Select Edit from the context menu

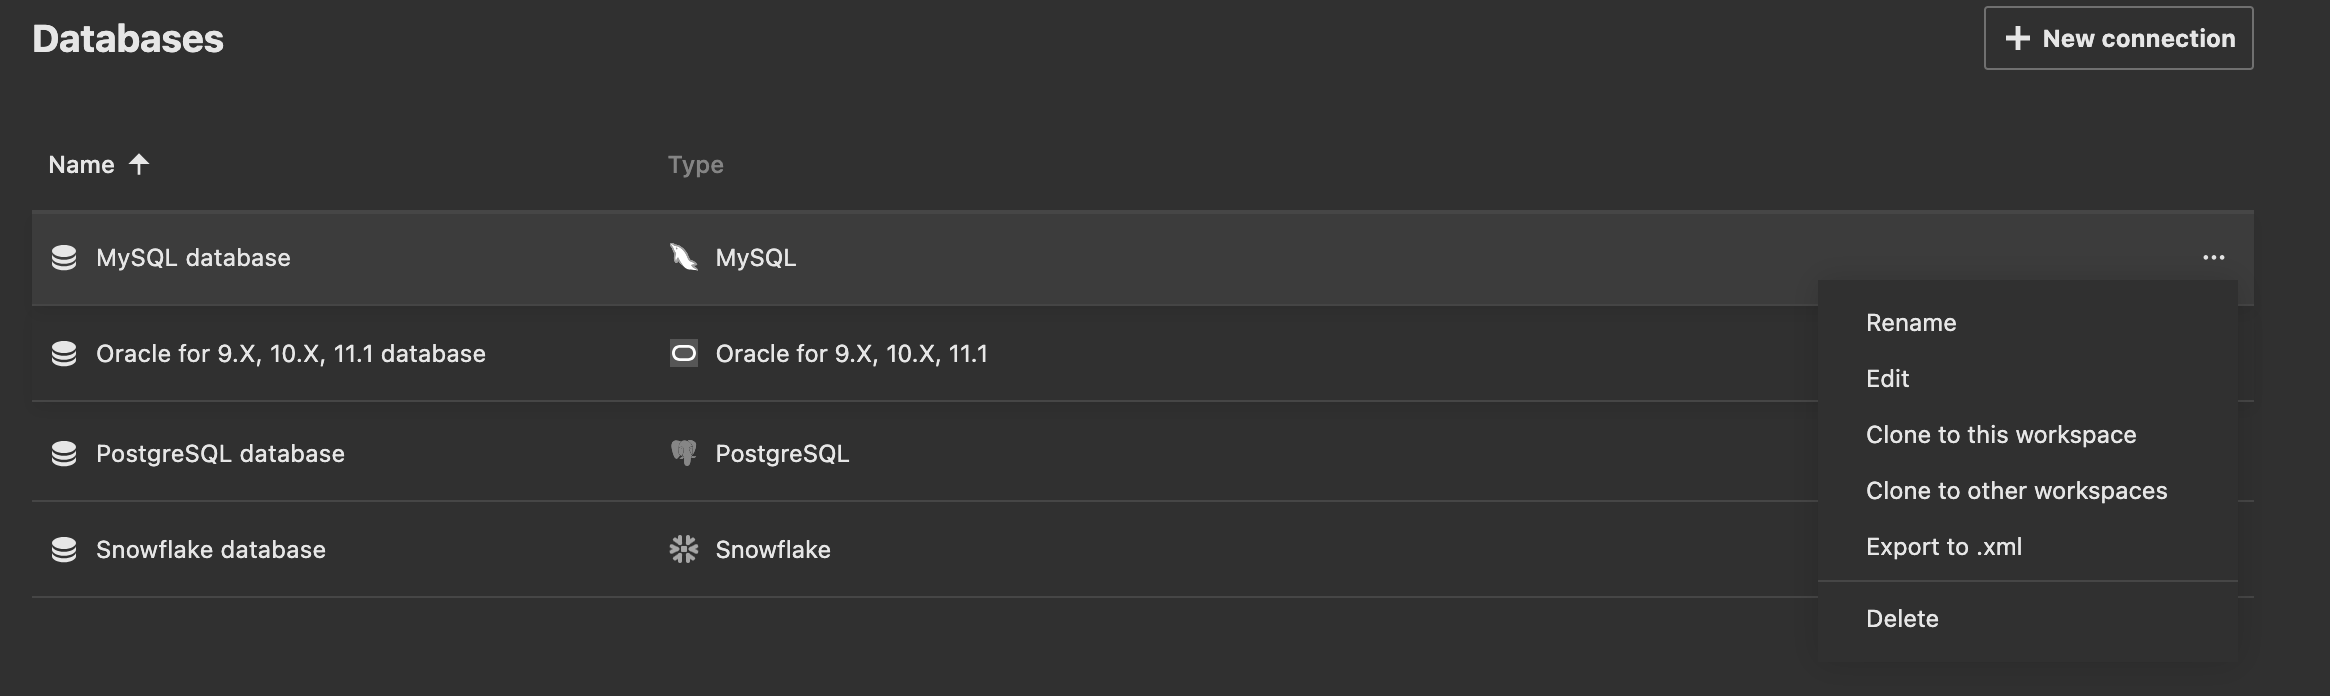pos(1886,378)
